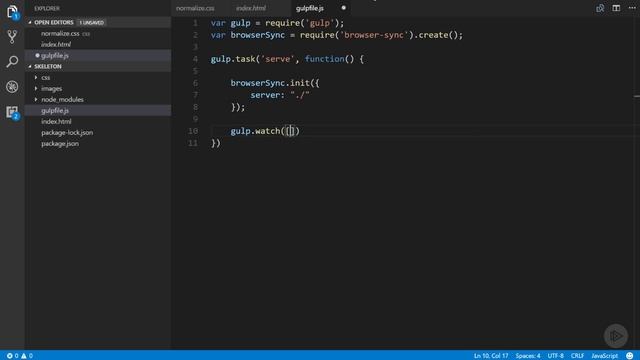The image size is (640, 360).
Task: Place cursor in gulp.watch brackets
Action: click(x=290, y=131)
